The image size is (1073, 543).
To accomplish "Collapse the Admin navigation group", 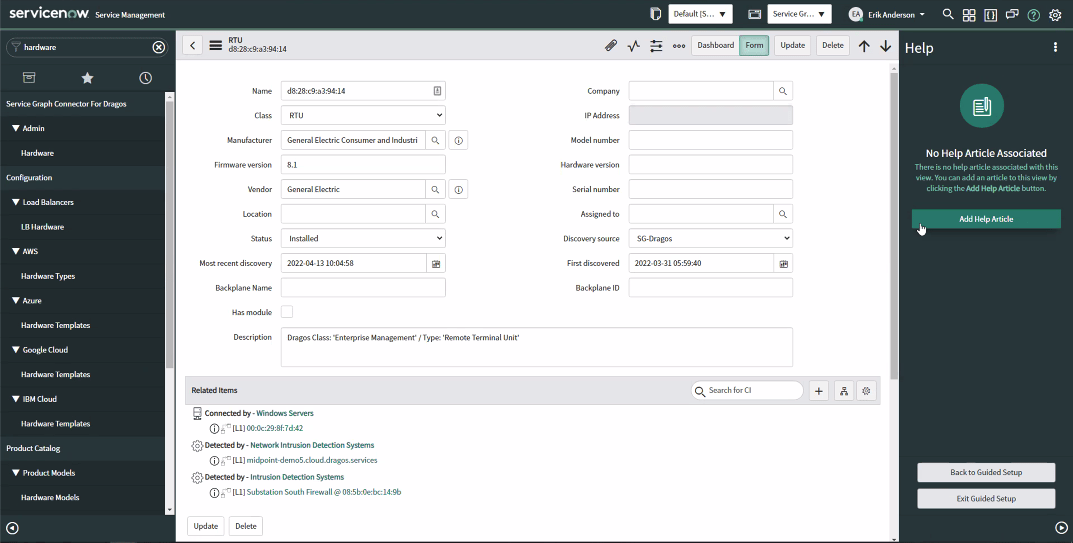I will 16,128.
